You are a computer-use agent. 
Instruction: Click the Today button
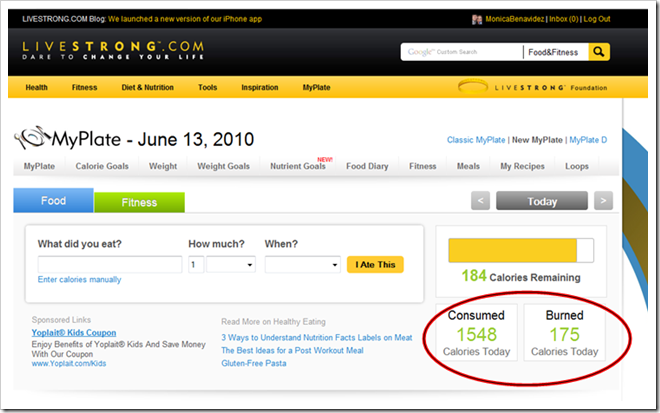point(542,200)
